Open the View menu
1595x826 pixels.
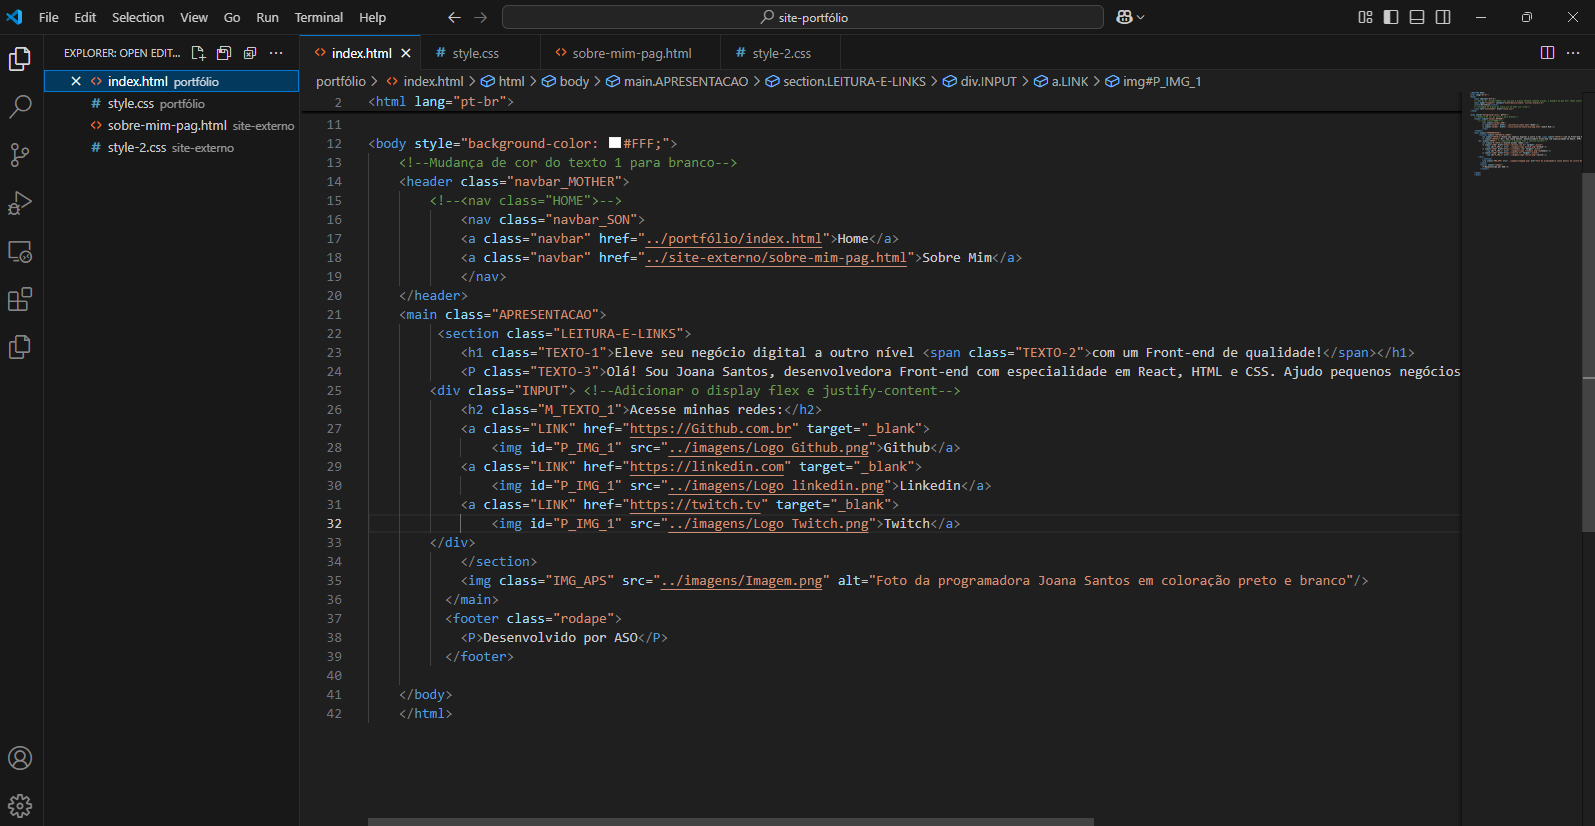tap(194, 17)
